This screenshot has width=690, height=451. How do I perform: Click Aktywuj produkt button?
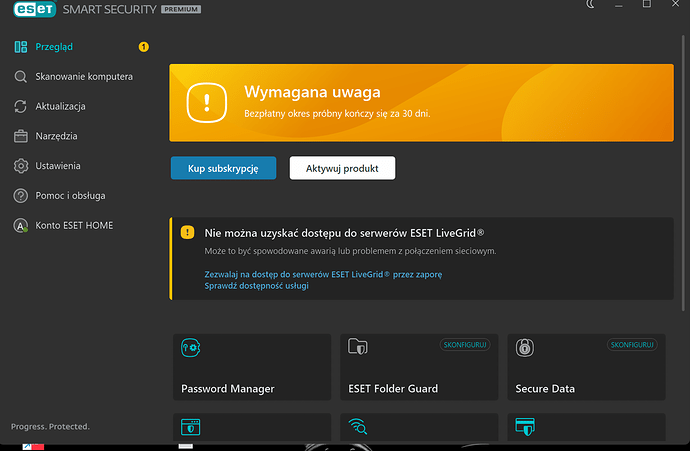click(x=342, y=168)
